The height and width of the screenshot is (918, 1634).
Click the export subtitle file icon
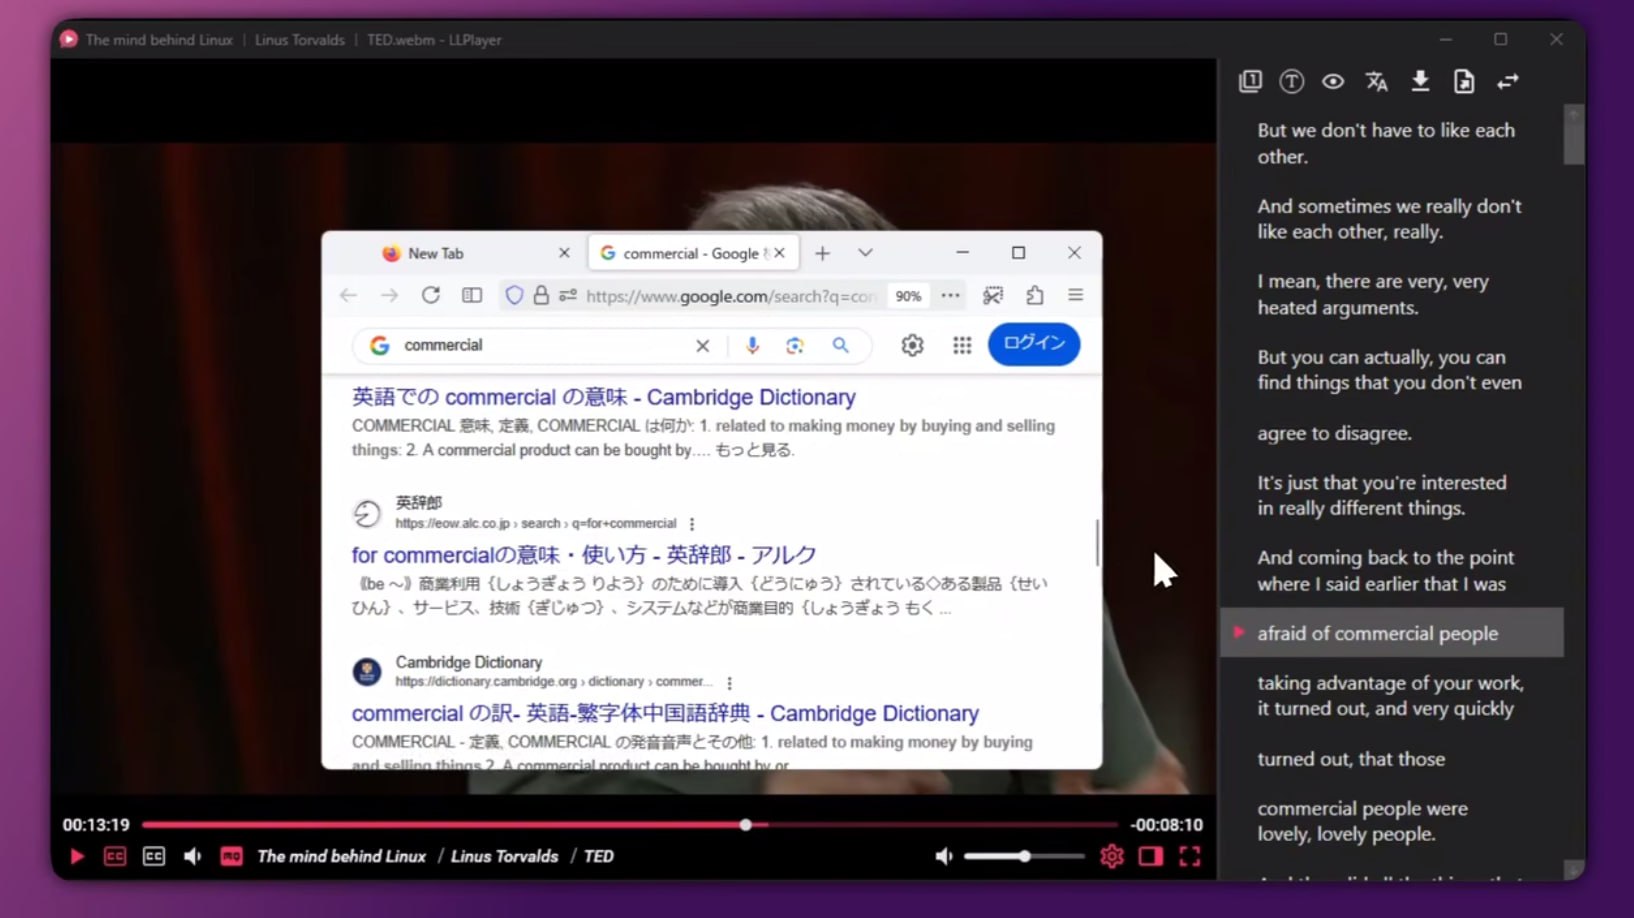[1463, 82]
